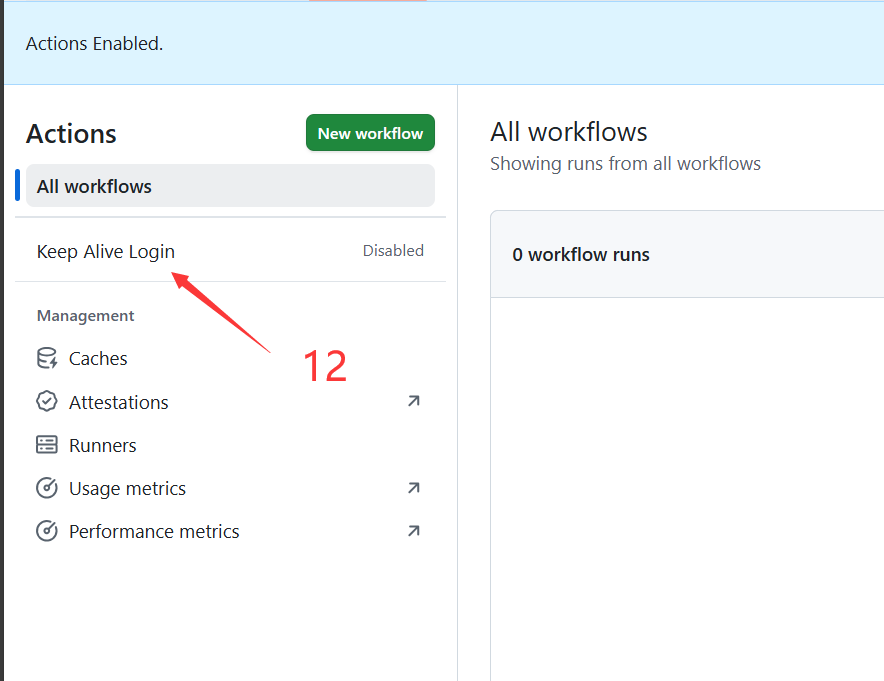Click the external arrow beside Usage metrics
The width and height of the screenshot is (884, 681).
click(413, 488)
